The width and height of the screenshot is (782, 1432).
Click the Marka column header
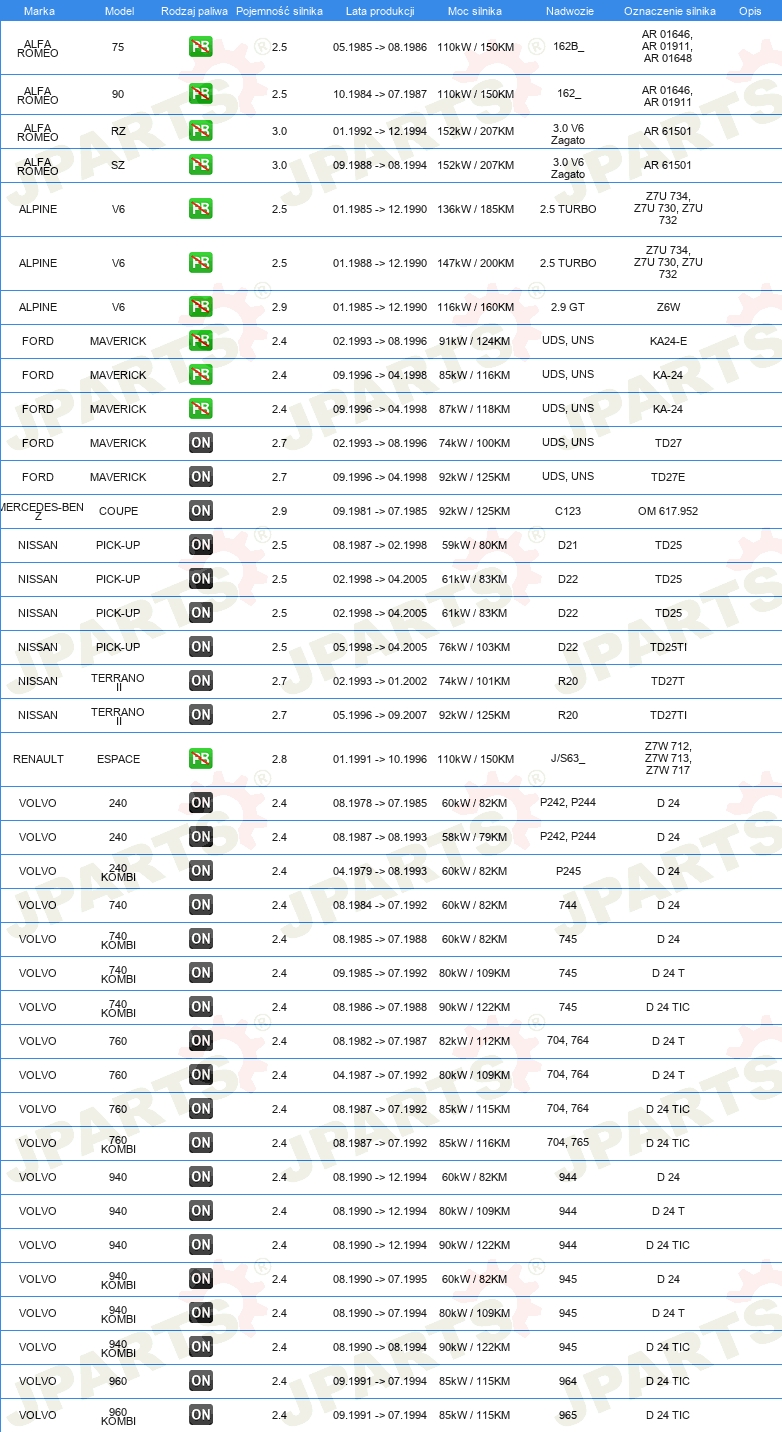pos(39,10)
